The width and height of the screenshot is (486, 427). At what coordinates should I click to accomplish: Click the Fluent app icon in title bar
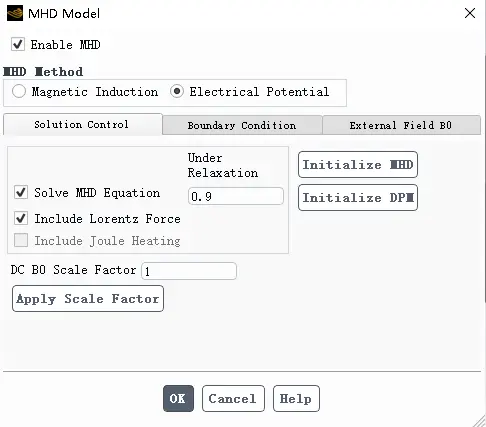pos(15,13)
